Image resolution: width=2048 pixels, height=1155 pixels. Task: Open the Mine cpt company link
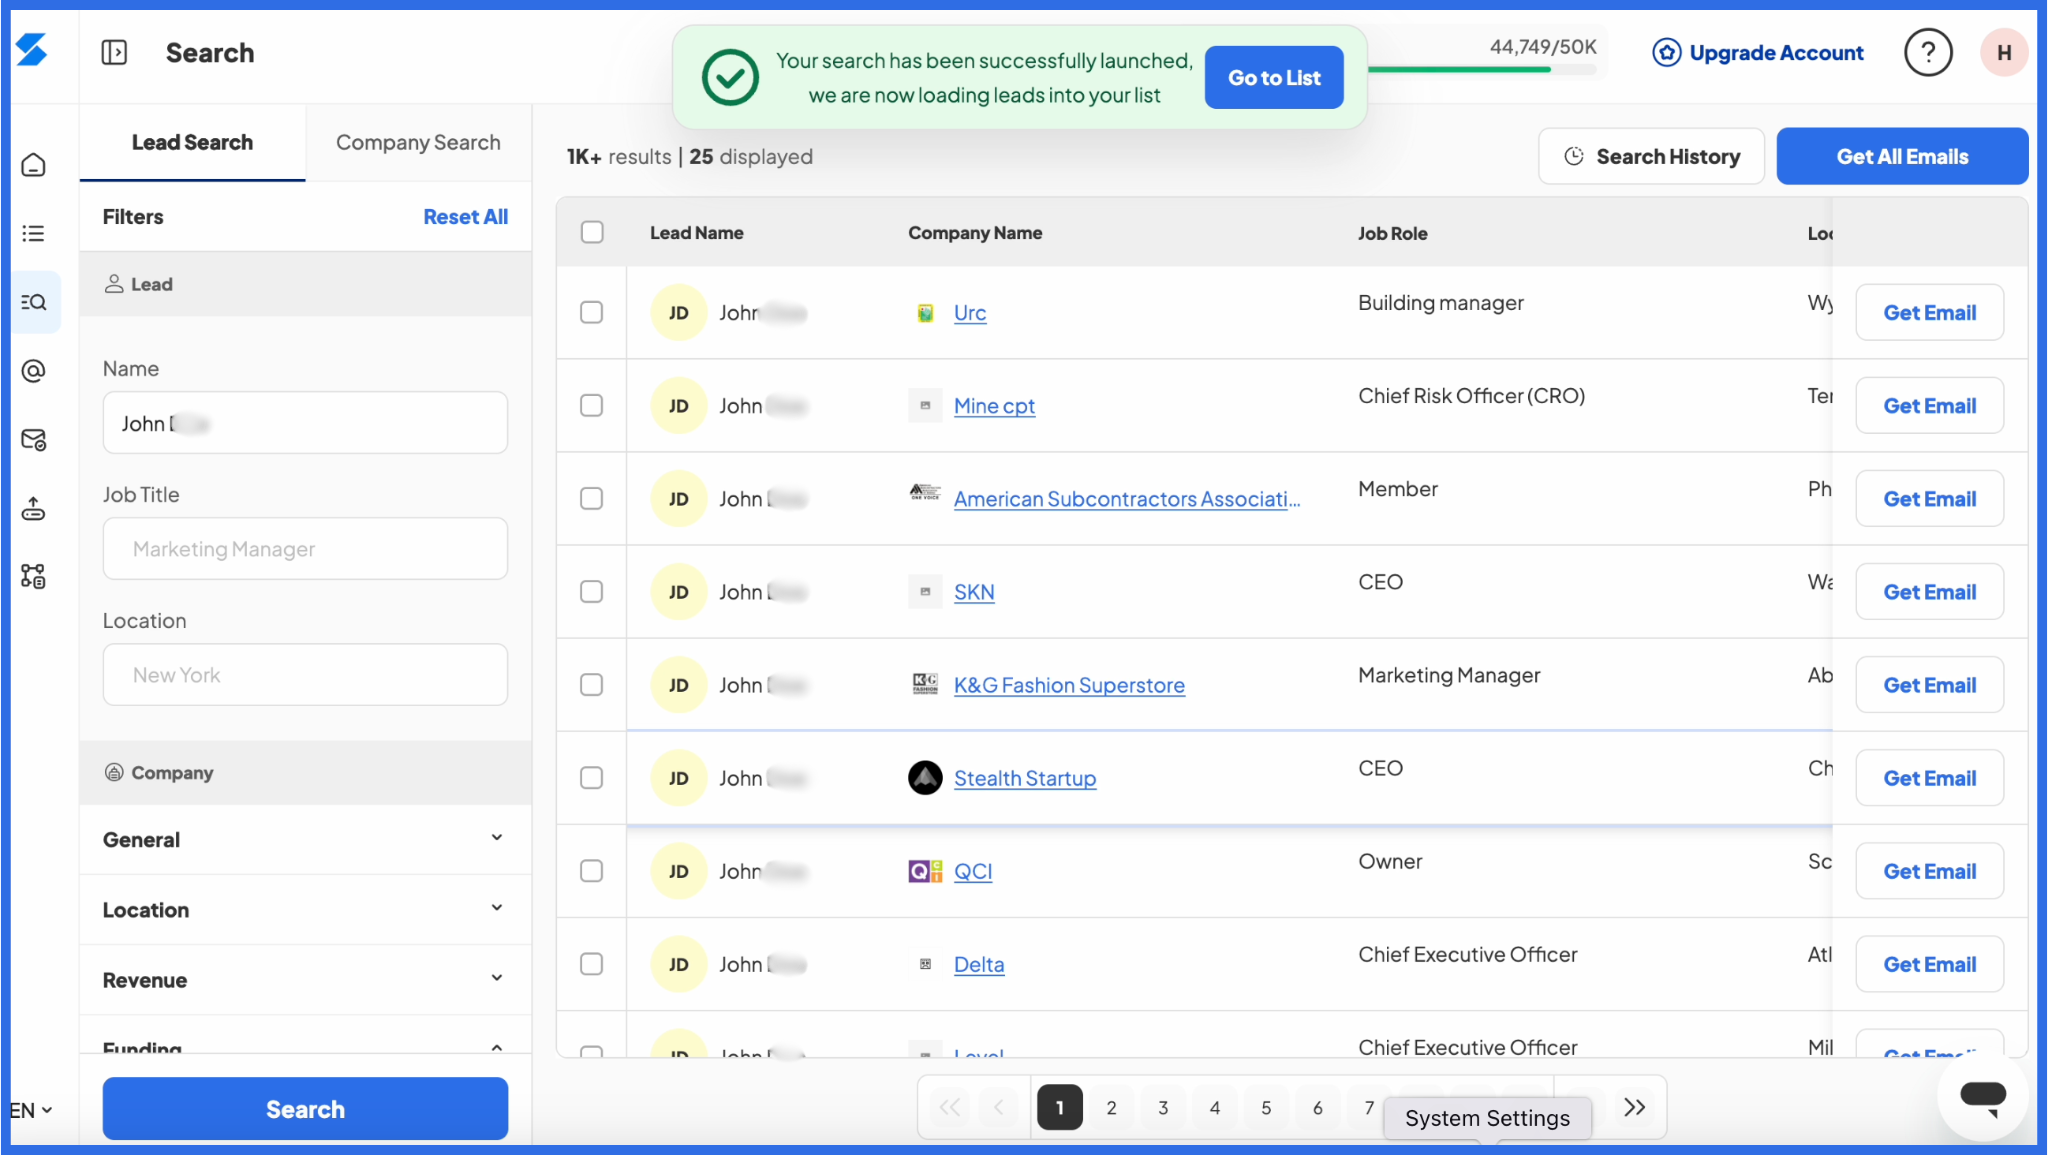(x=994, y=406)
